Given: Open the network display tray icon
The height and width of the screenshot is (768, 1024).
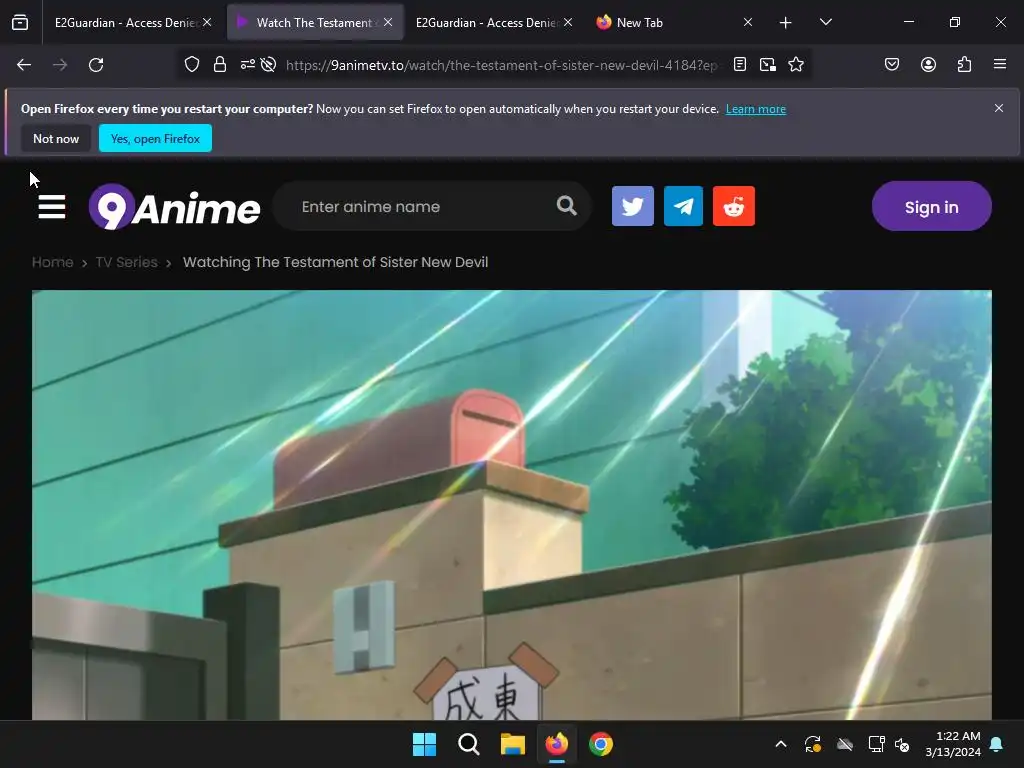Looking at the screenshot, I should click(876, 744).
